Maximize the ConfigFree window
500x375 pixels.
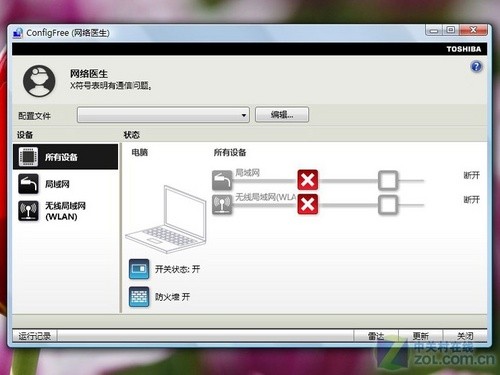[x=451, y=30]
